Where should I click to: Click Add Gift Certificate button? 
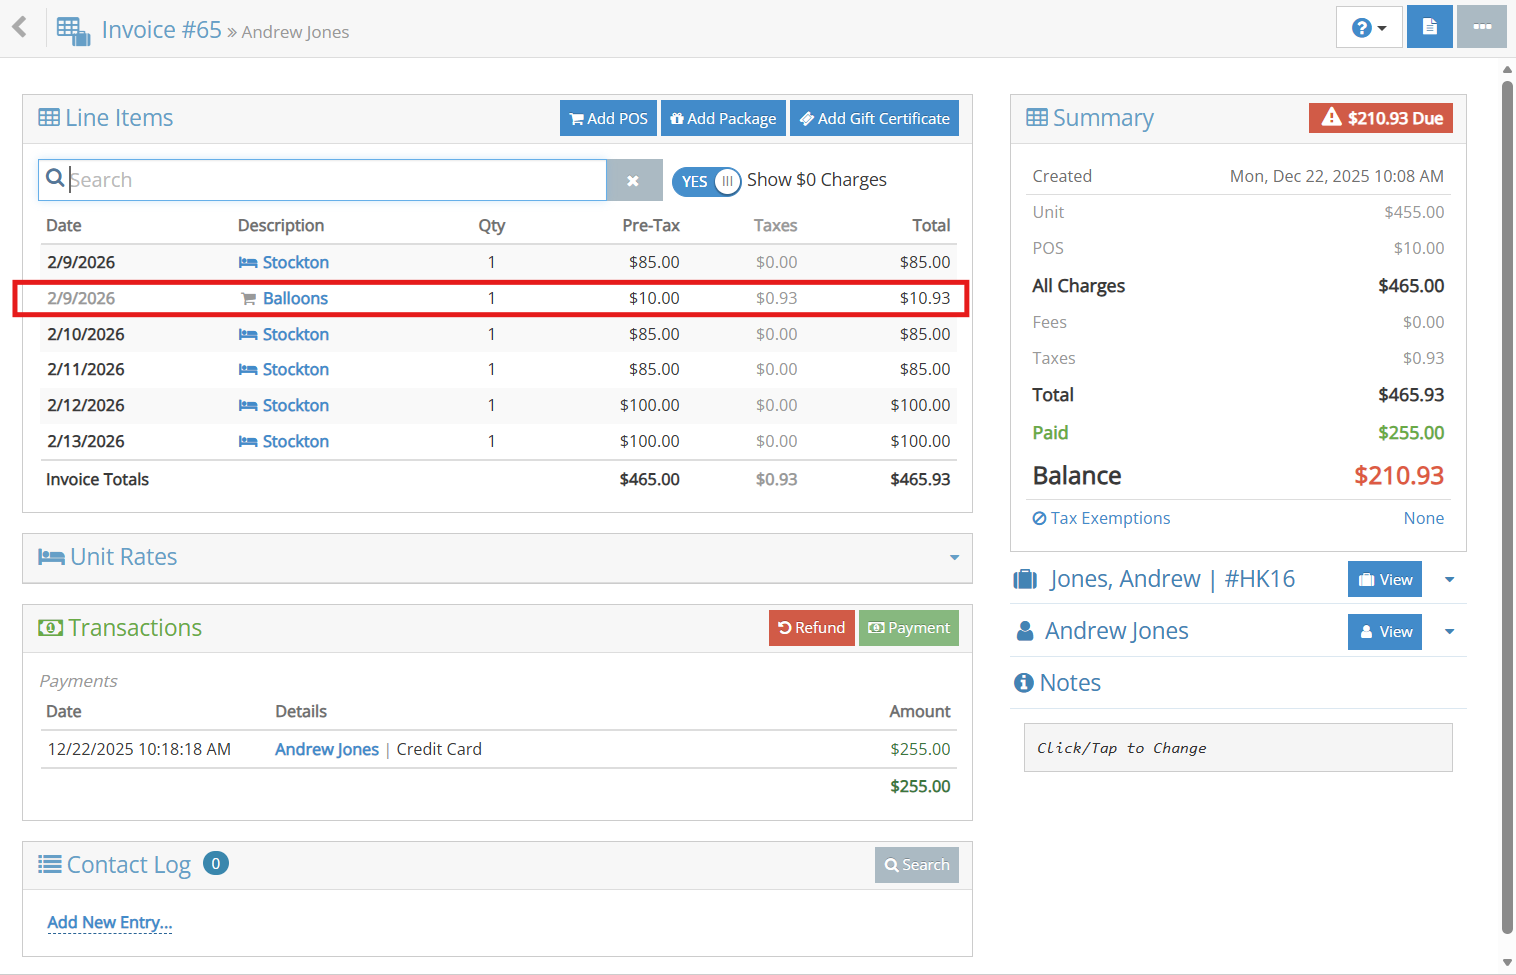pos(874,118)
